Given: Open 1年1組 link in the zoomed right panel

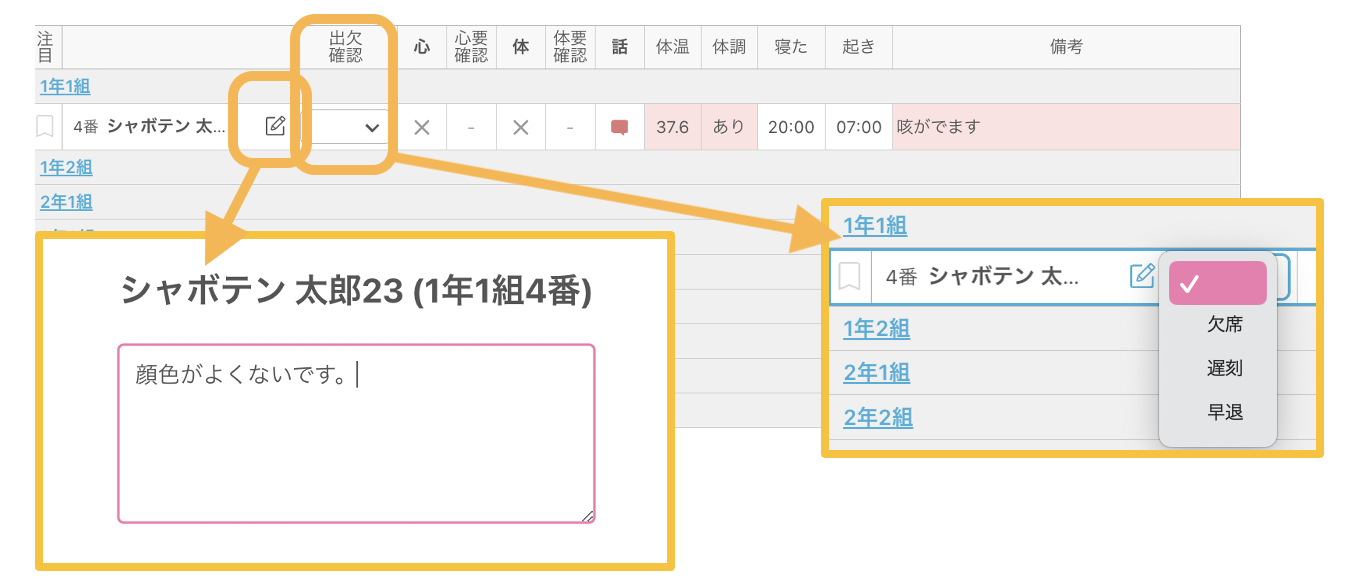Looking at the screenshot, I should tap(875, 226).
